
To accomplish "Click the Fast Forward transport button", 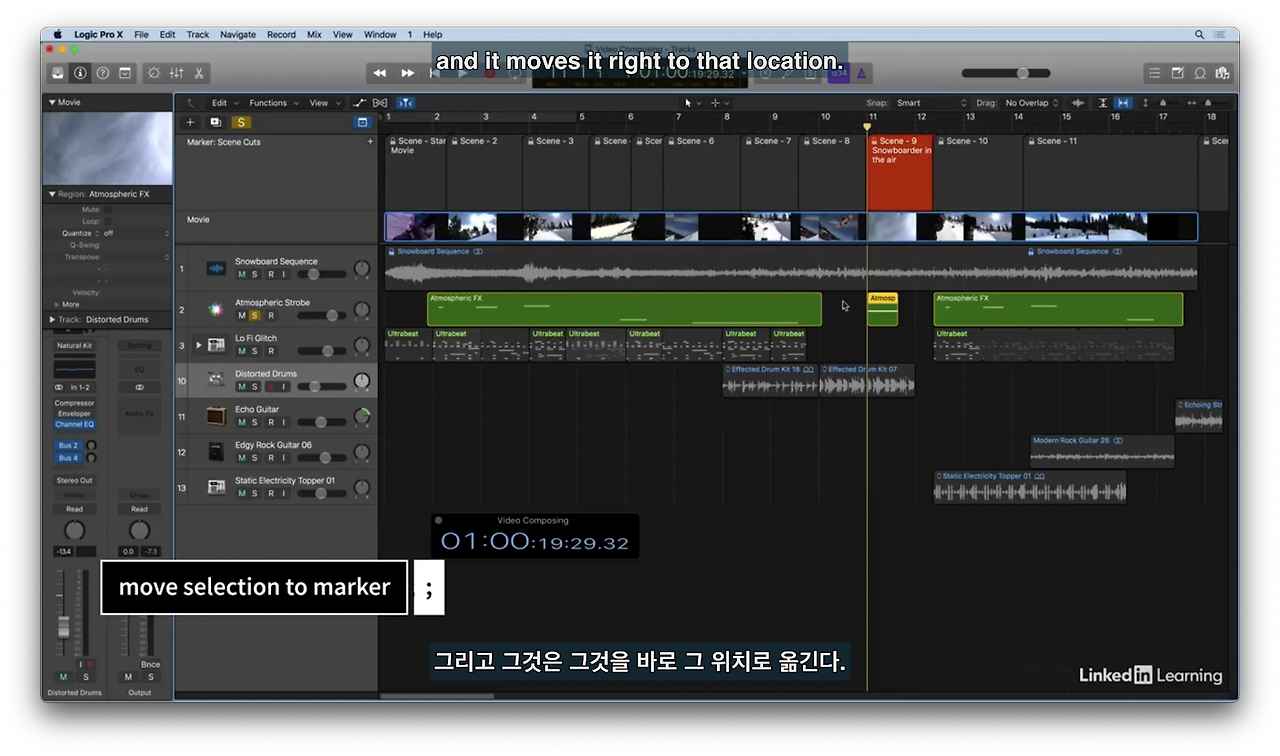I will coord(408,73).
